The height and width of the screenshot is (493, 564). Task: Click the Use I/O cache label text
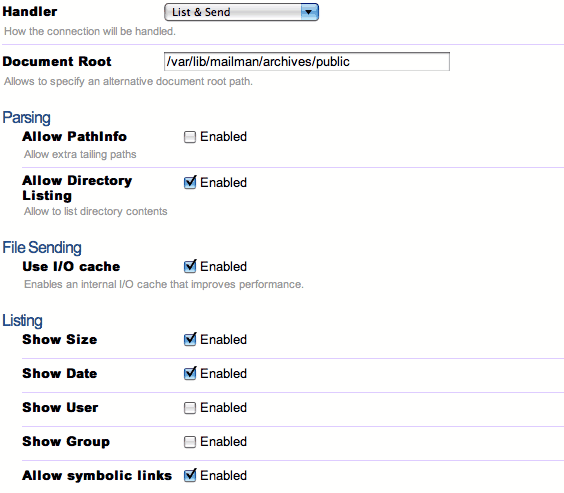point(71,266)
